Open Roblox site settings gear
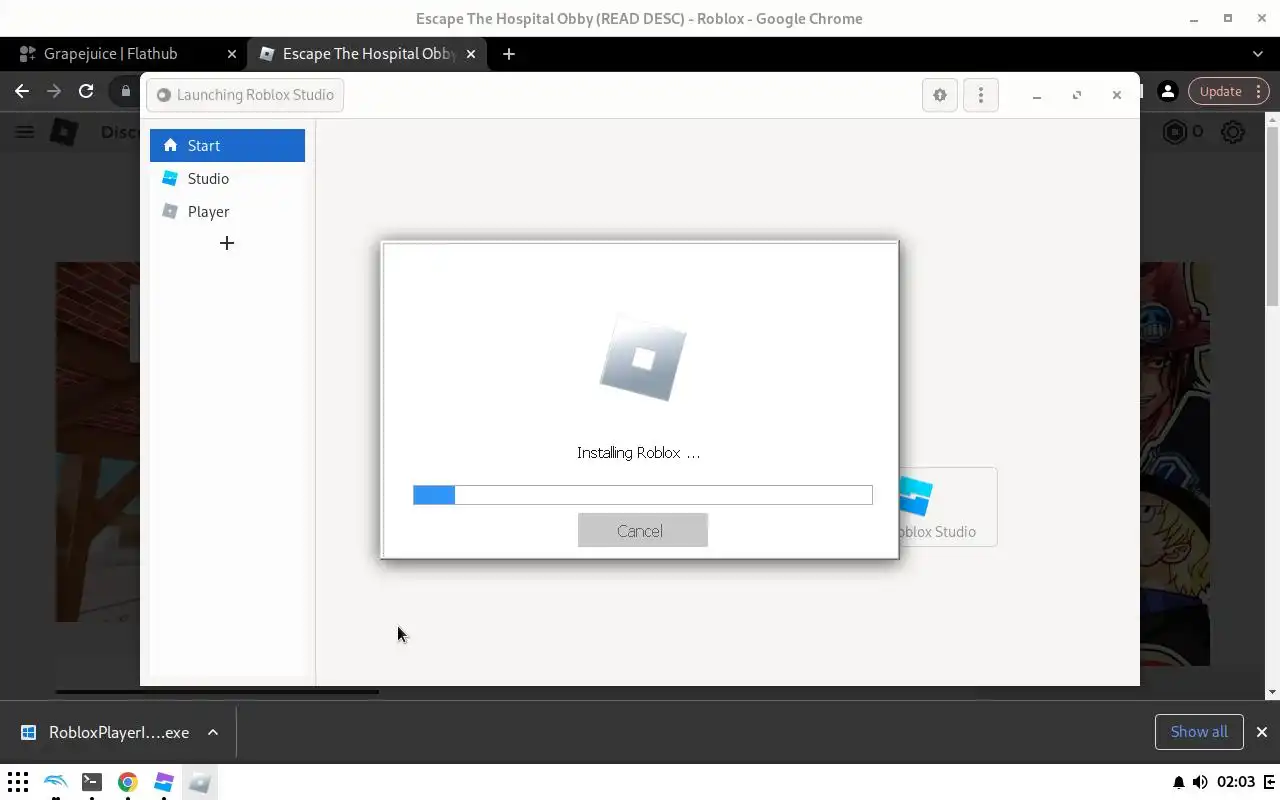This screenshot has width=1280, height=800. coord(1233,132)
